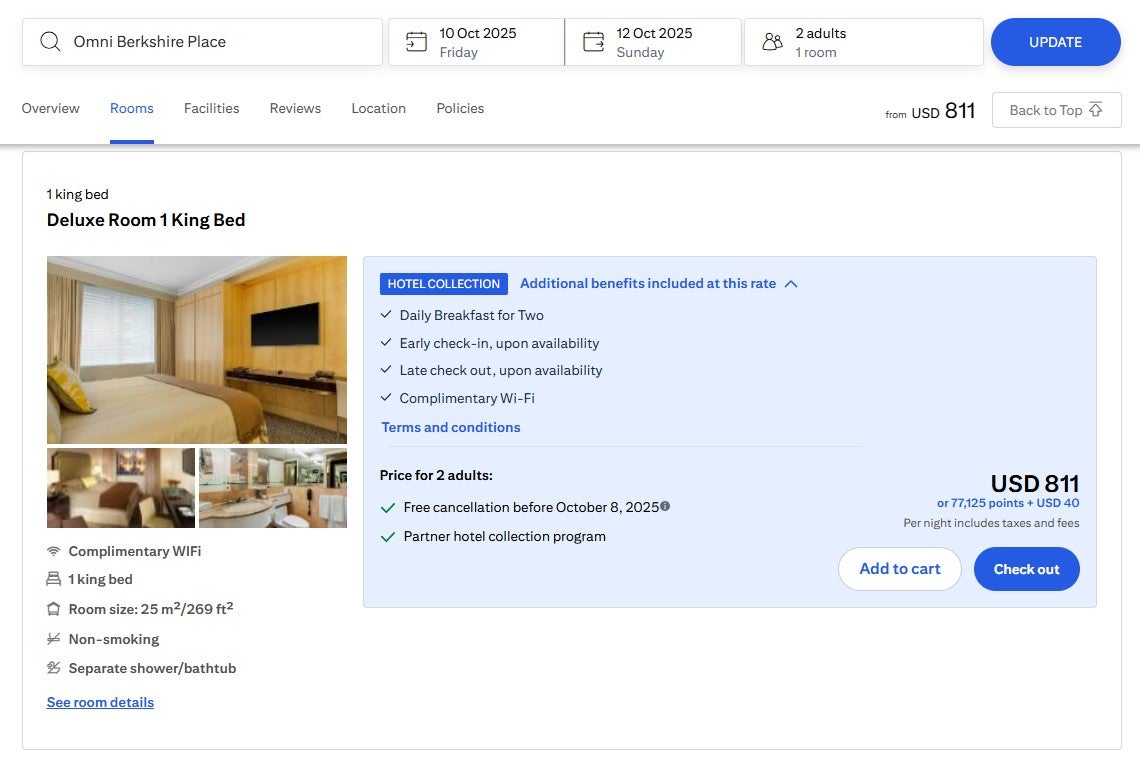Click 'Per night includes taxes and fees'
The width and height of the screenshot is (1140, 757).
pyautogui.click(x=991, y=523)
